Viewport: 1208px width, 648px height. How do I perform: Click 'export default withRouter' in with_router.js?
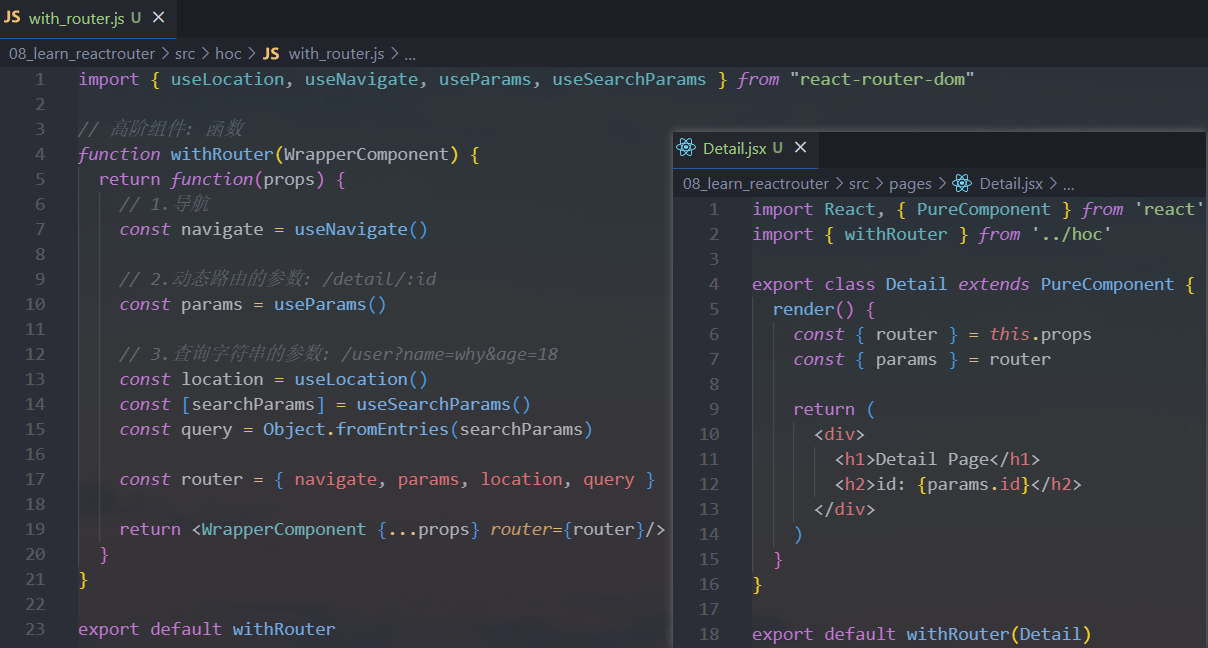pyautogui.click(x=207, y=629)
